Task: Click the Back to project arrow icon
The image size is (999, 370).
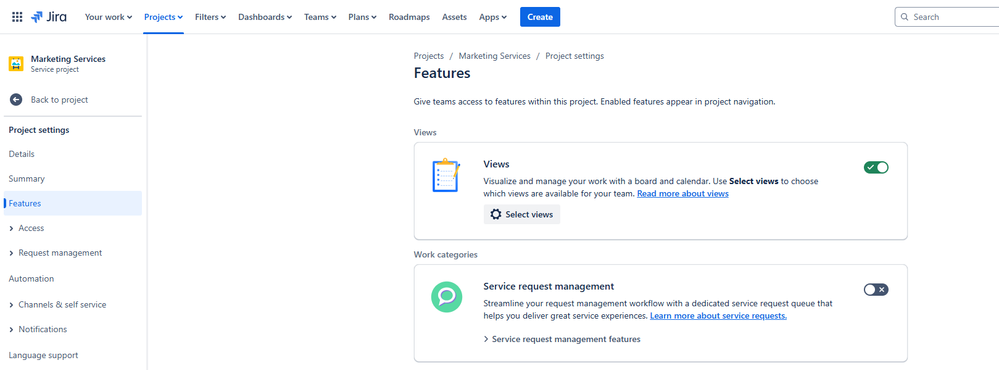Action: point(16,99)
